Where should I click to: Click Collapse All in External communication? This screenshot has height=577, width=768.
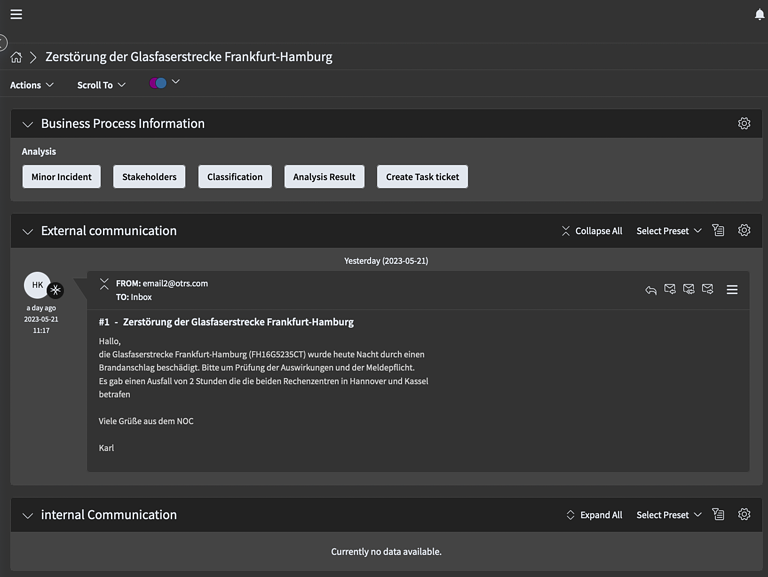[591, 231]
